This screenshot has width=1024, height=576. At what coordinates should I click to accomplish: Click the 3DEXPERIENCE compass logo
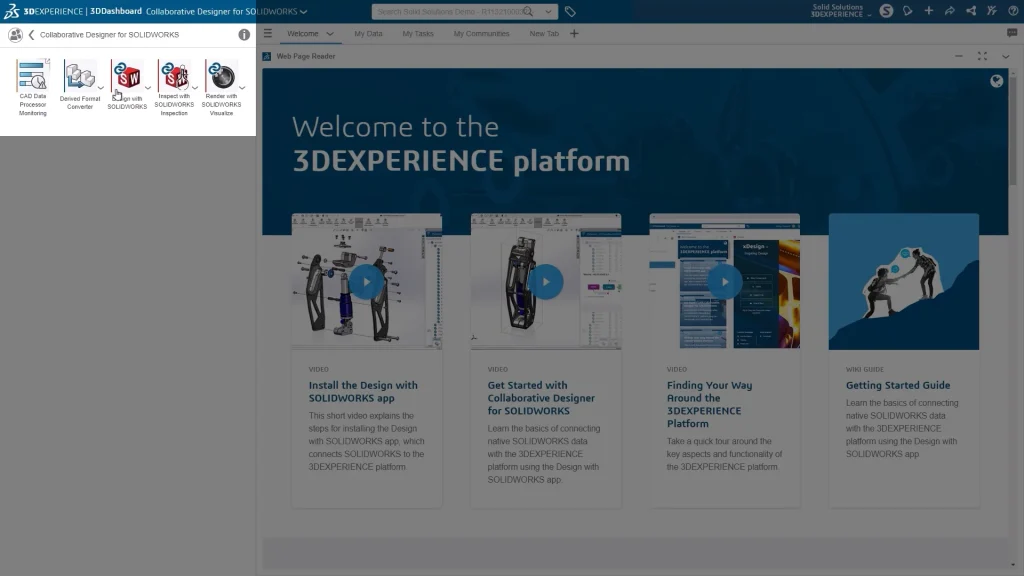pyautogui.click(x=11, y=11)
